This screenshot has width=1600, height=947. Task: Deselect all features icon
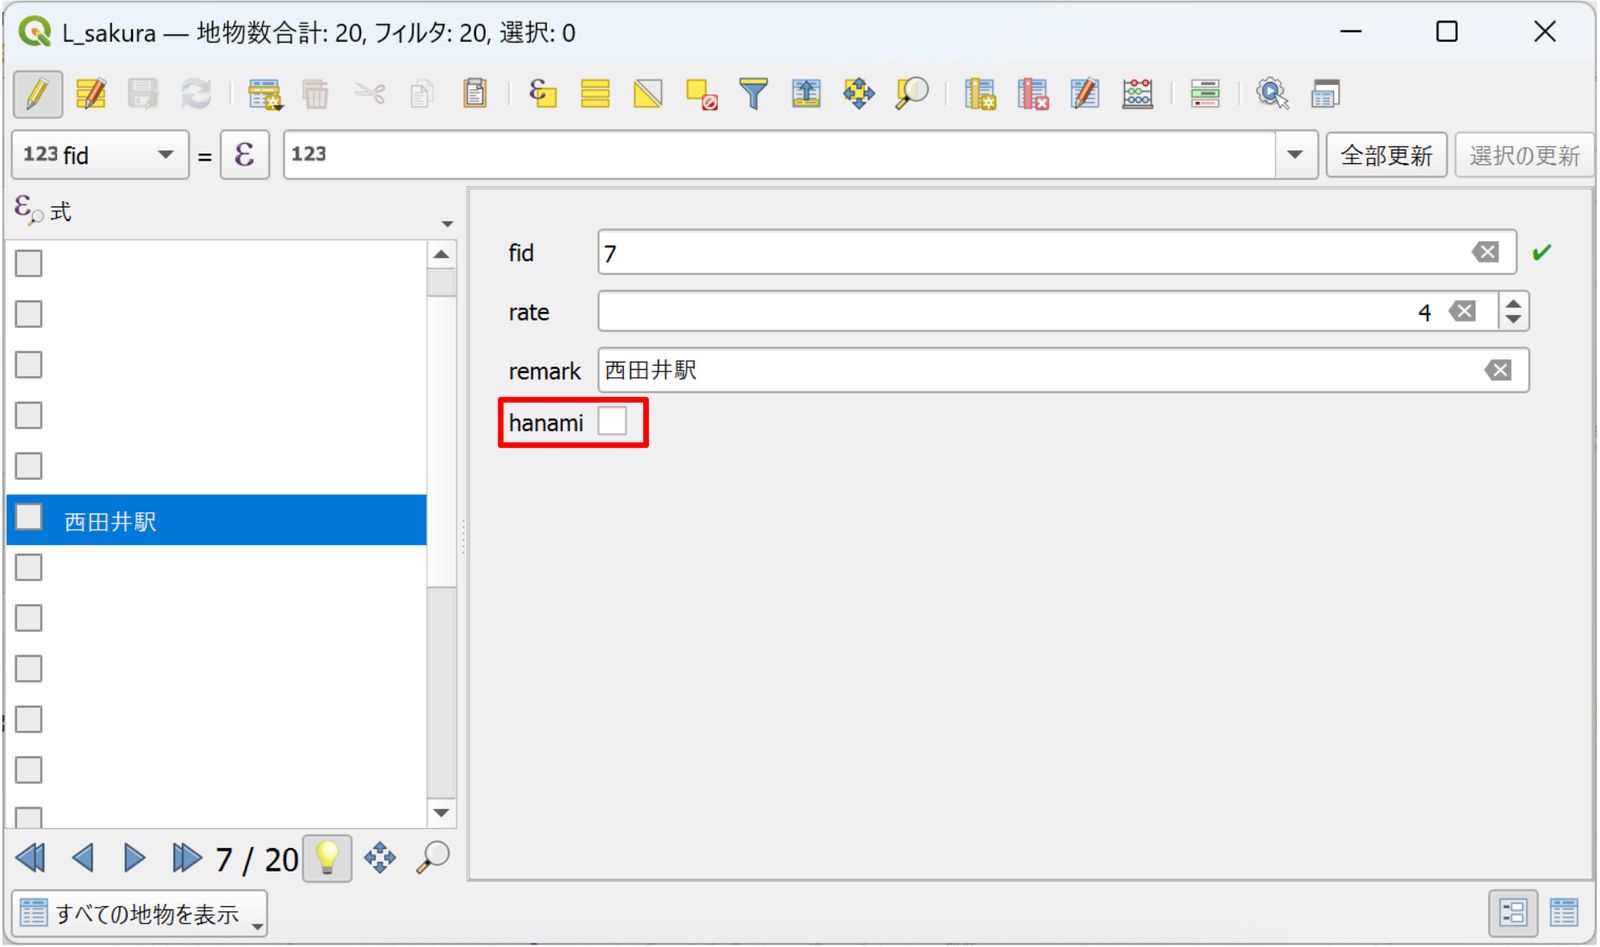702,95
